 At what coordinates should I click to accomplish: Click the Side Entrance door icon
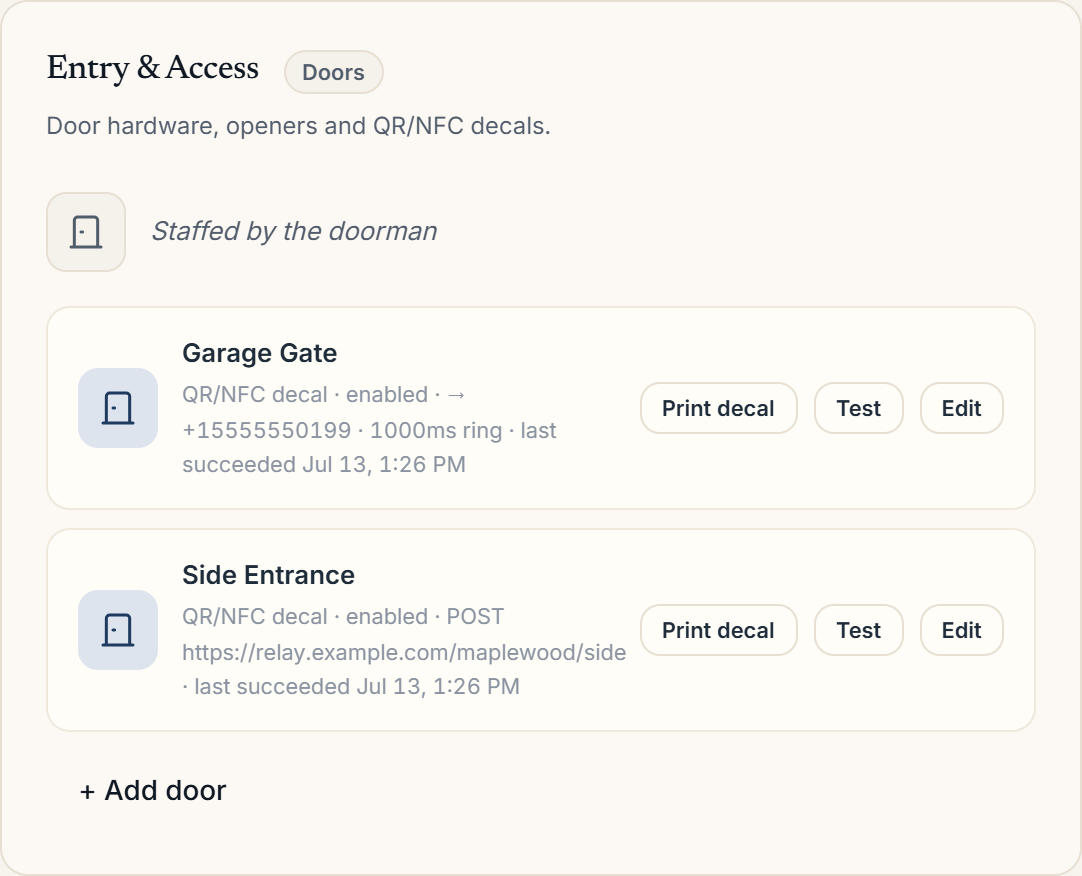118,630
